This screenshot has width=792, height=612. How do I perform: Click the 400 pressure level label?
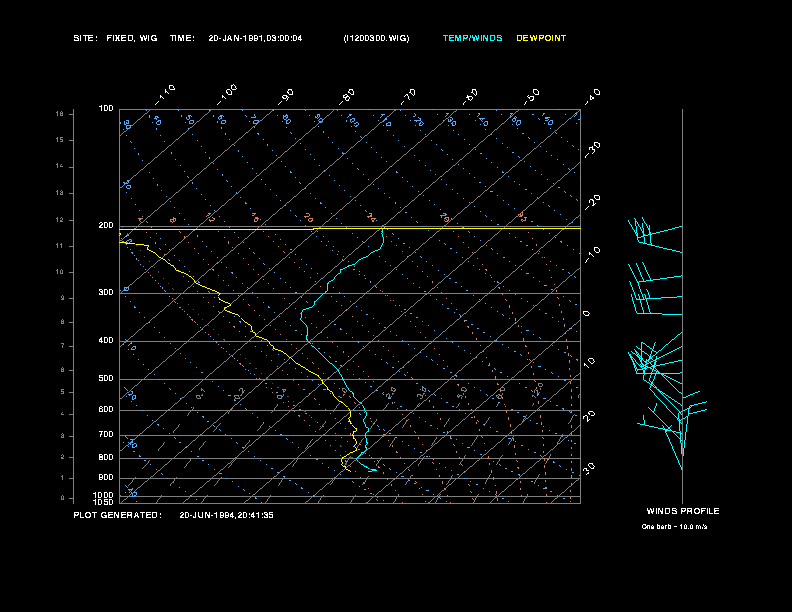106,340
